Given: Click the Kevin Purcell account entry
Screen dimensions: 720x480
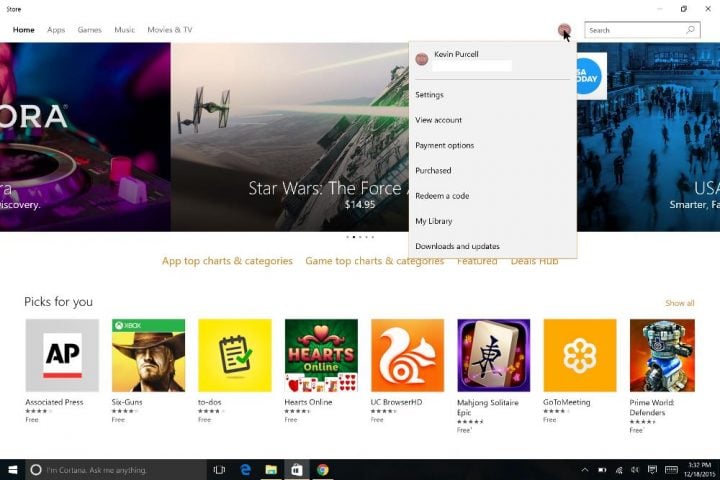Looking at the screenshot, I should 493,60.
